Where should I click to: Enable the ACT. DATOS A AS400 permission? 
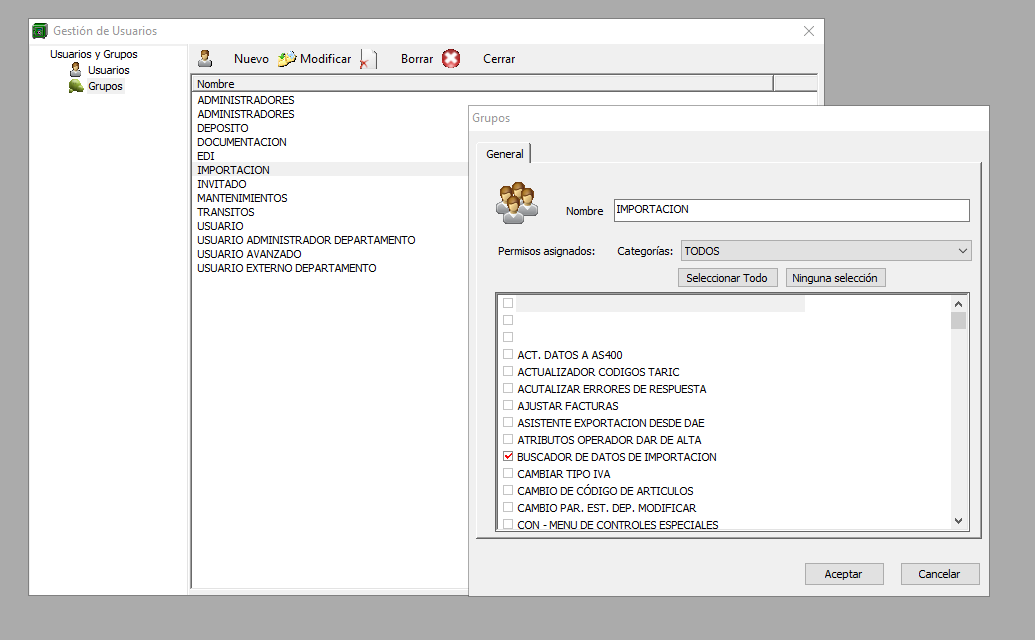[508, 355]
